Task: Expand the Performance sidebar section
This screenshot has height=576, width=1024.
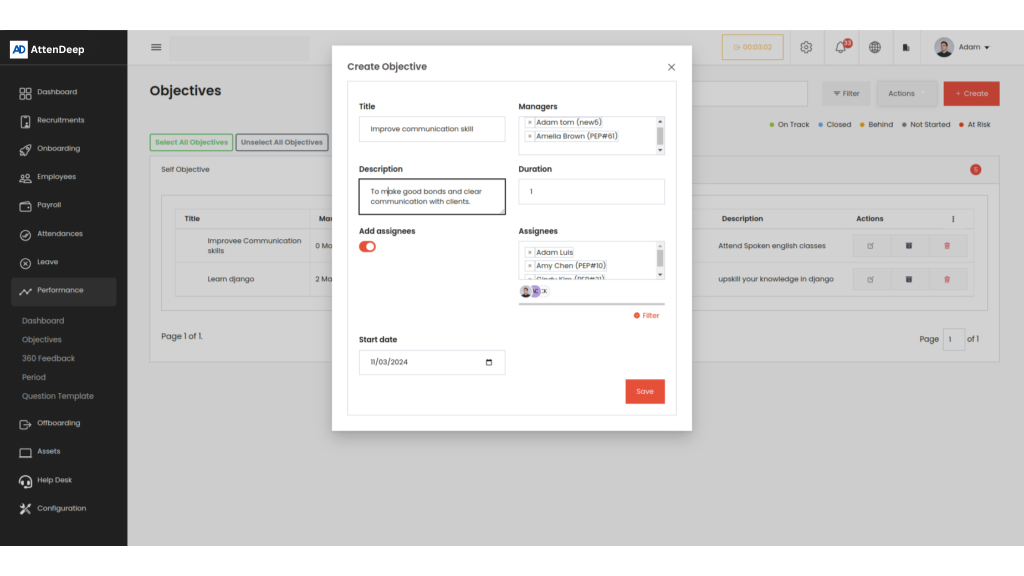Action: point(64,291)
